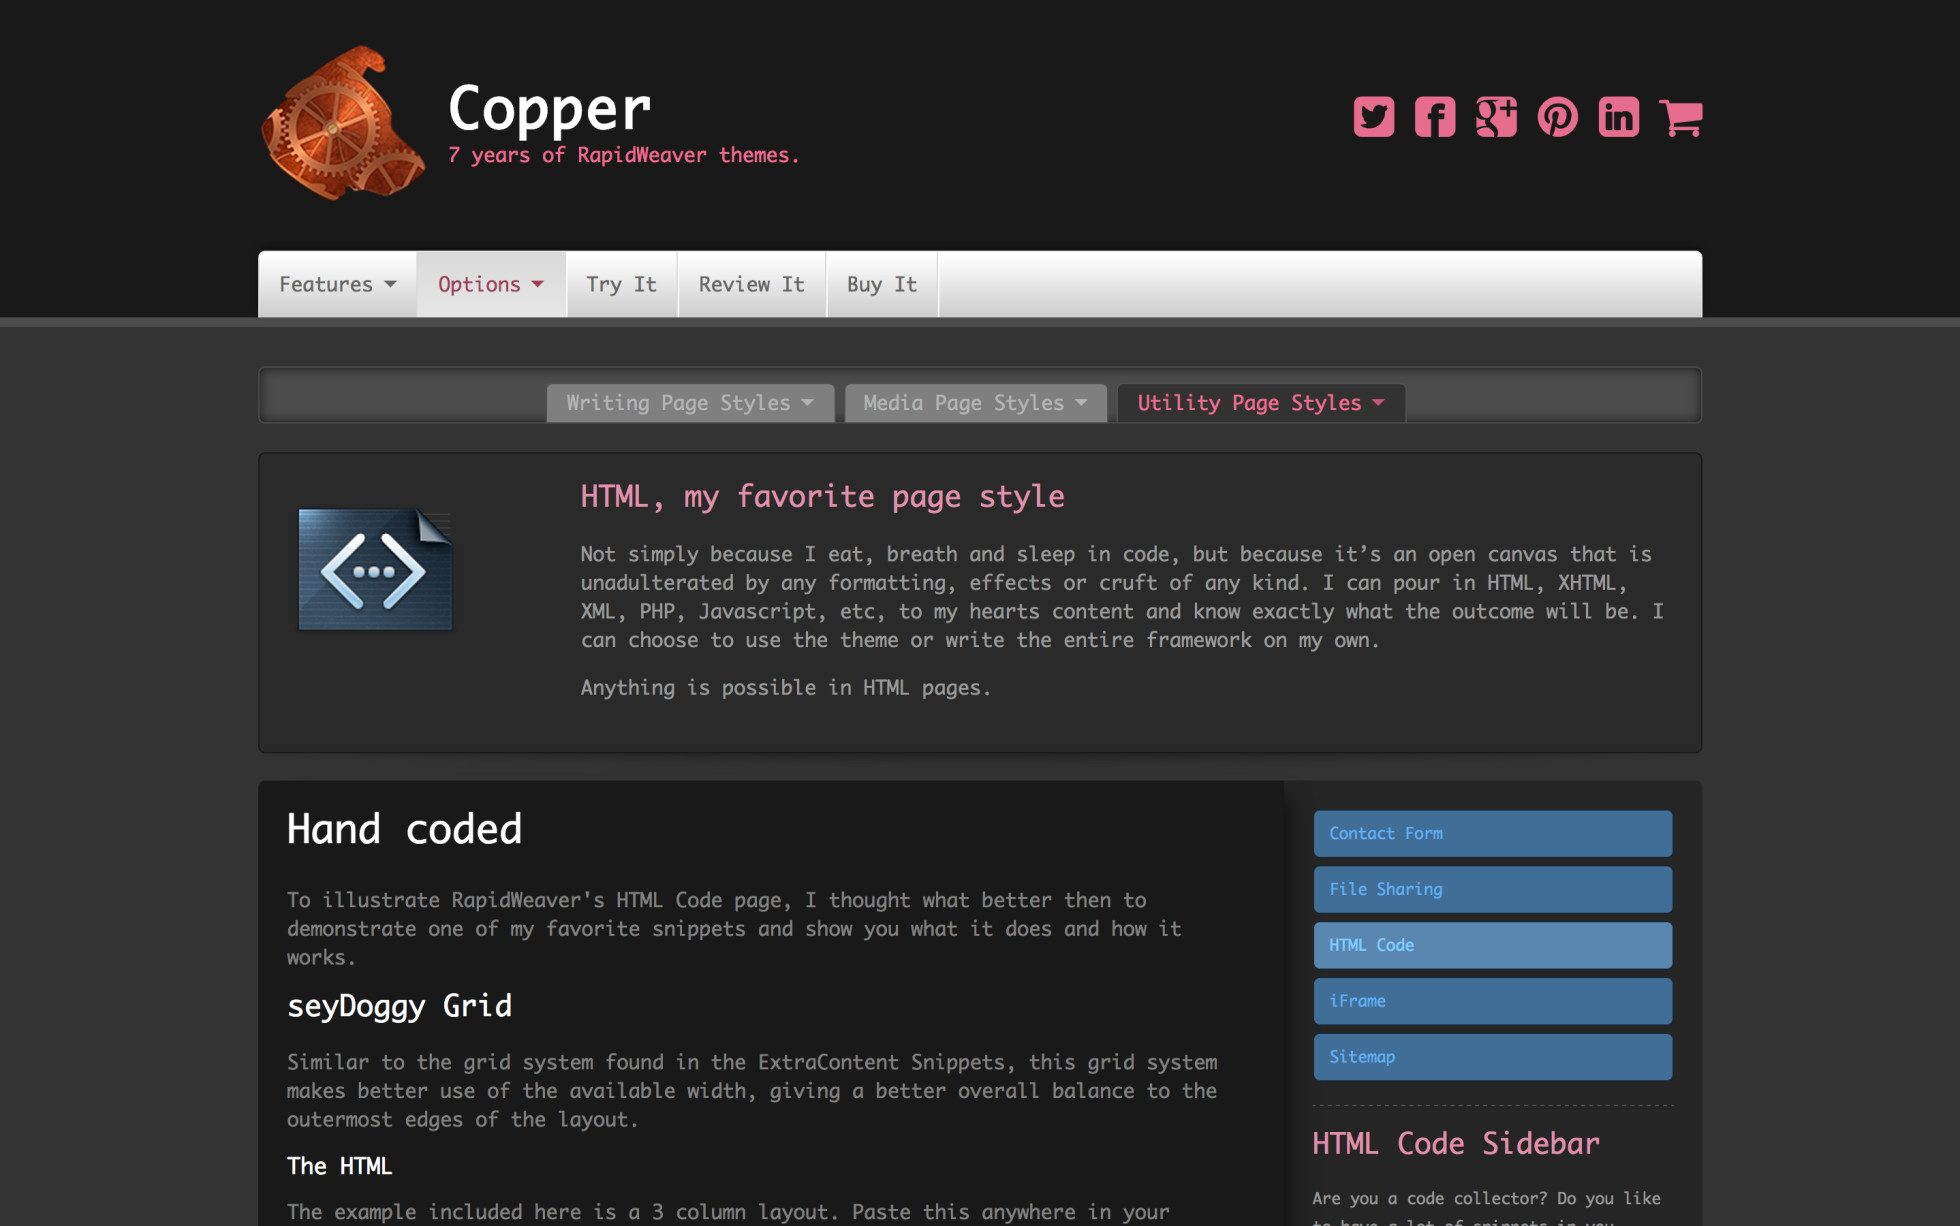
Task: Click the File Sharing sidebar button
Action: 1492,889
